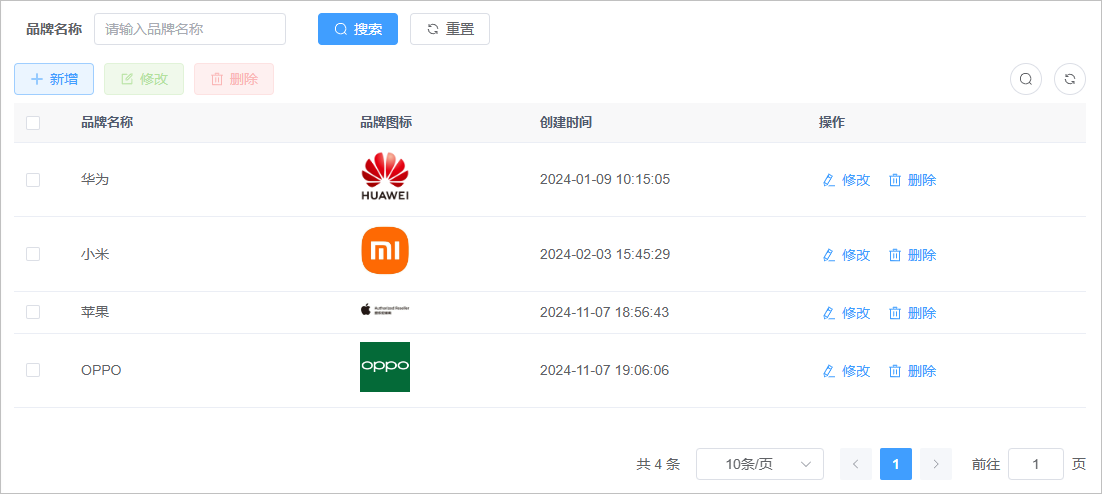The height and width of the screenshot is (494, 1102).
Task: Click the 新增 add button
Action: [54, 79]
